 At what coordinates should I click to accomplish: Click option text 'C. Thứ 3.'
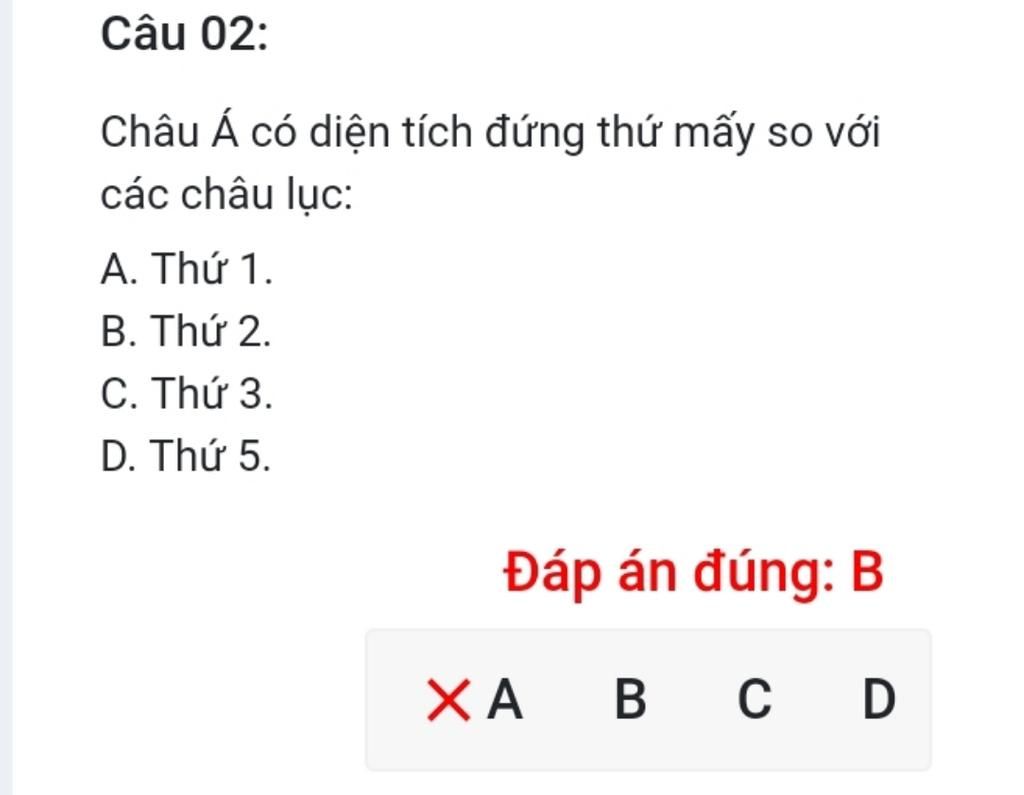186,393
